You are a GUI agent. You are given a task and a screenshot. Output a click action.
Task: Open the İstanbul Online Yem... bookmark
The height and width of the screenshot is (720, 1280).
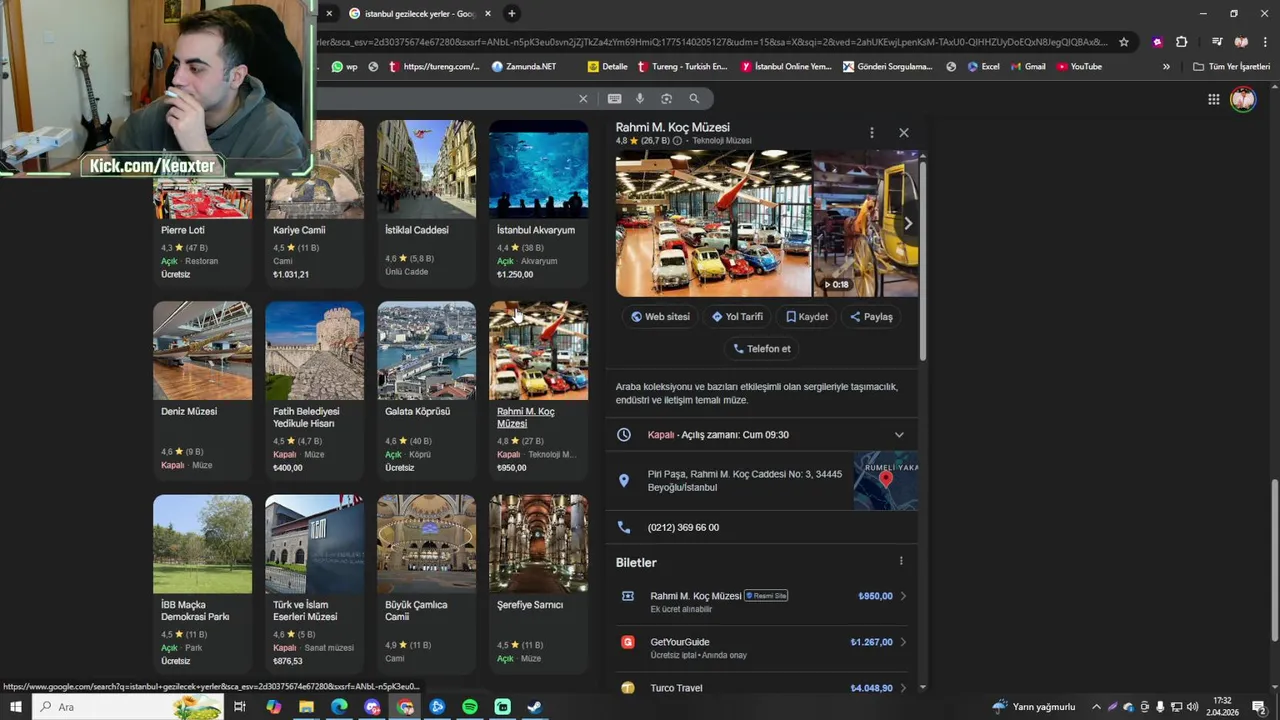[786, 67]
